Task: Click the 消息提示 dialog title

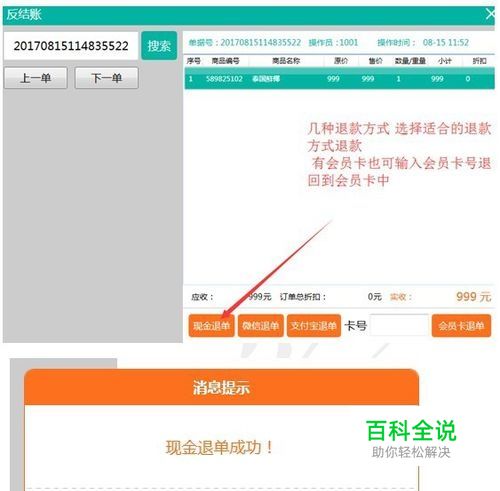Action: coord(221,388)
